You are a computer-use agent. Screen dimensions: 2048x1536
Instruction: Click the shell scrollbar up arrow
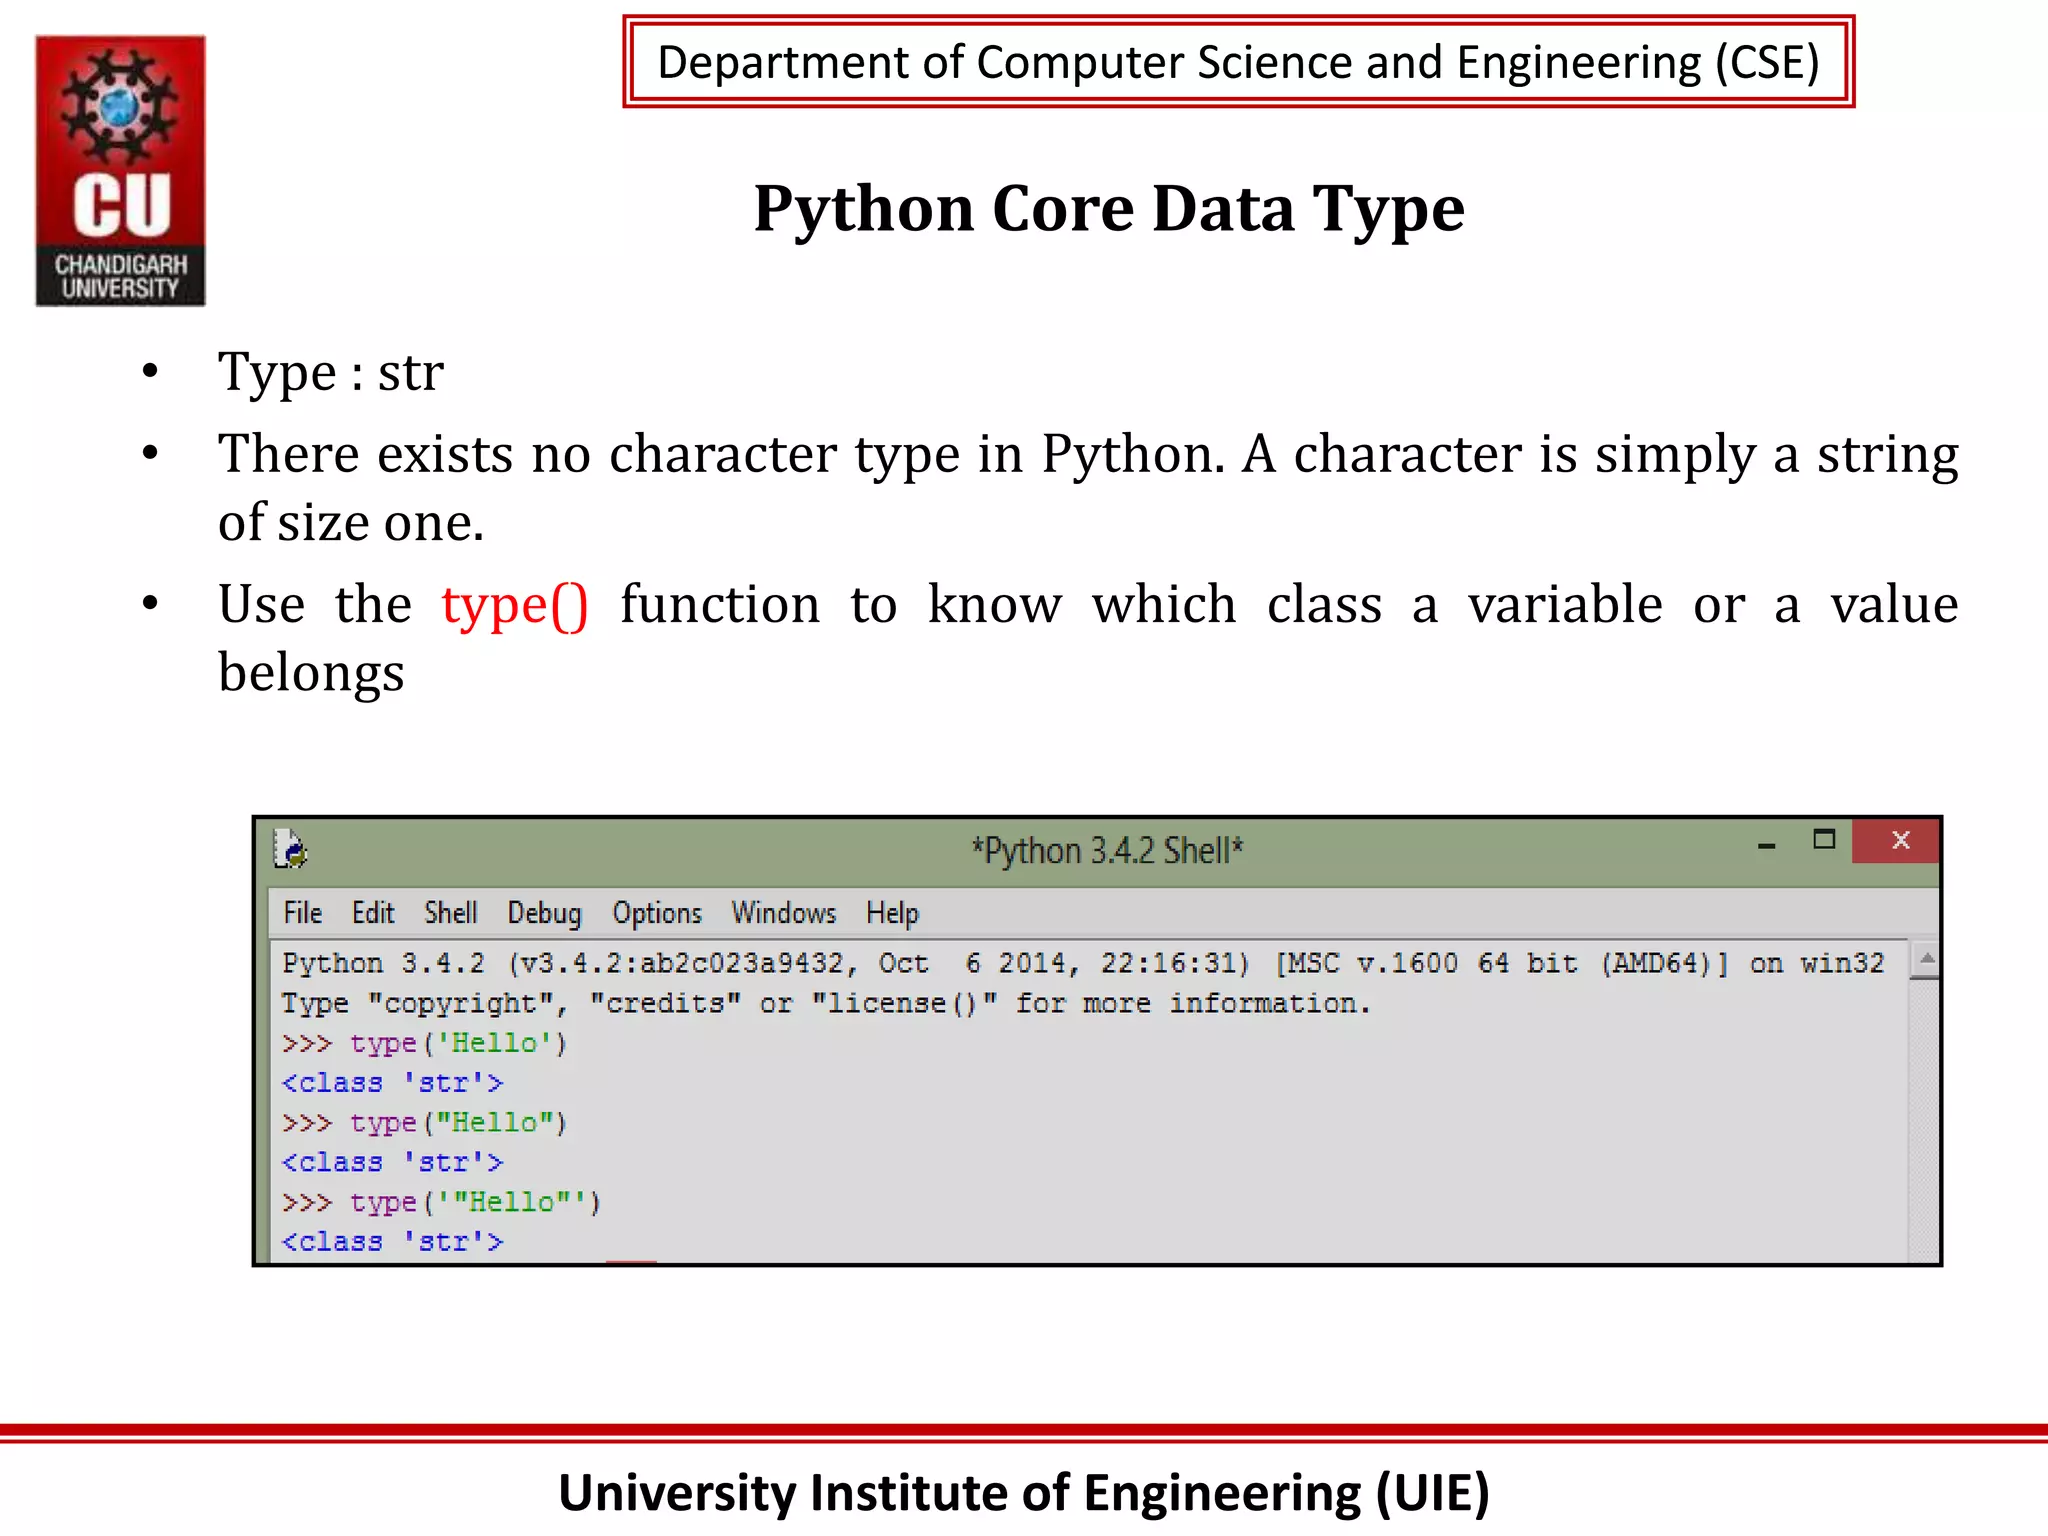pyautogui.click(x=1926, y=959)
